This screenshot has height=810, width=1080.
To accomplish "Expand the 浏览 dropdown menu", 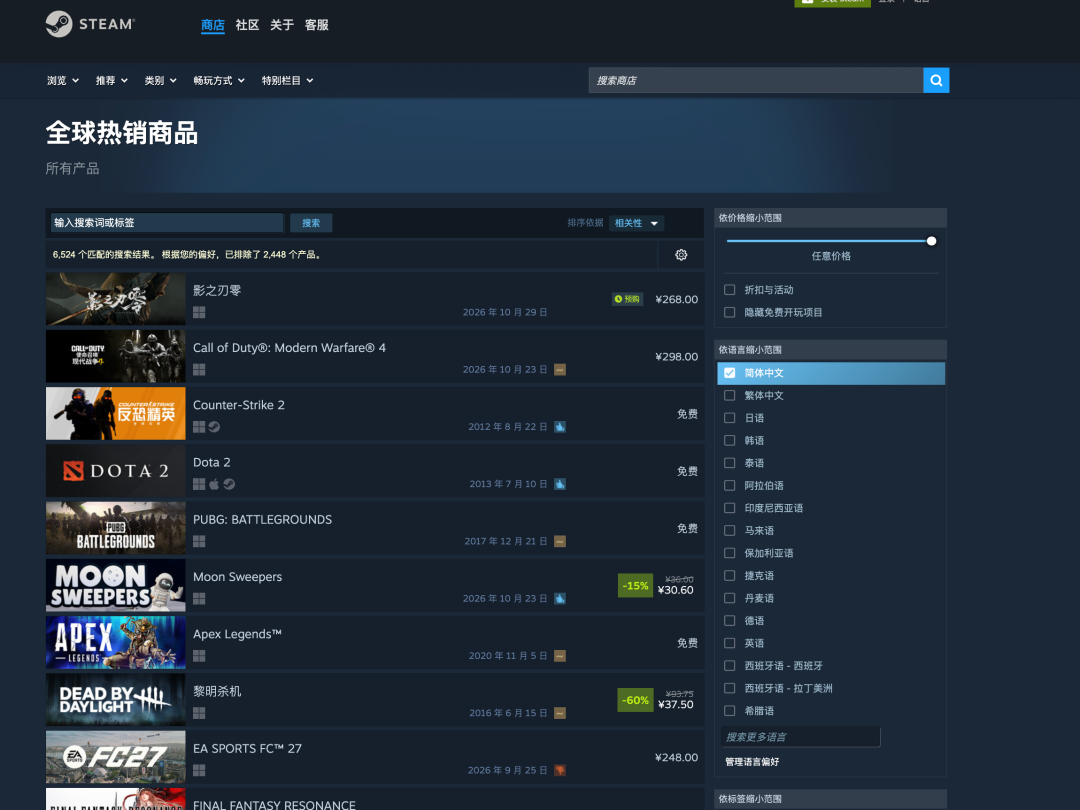I will [x=63, y=81].
